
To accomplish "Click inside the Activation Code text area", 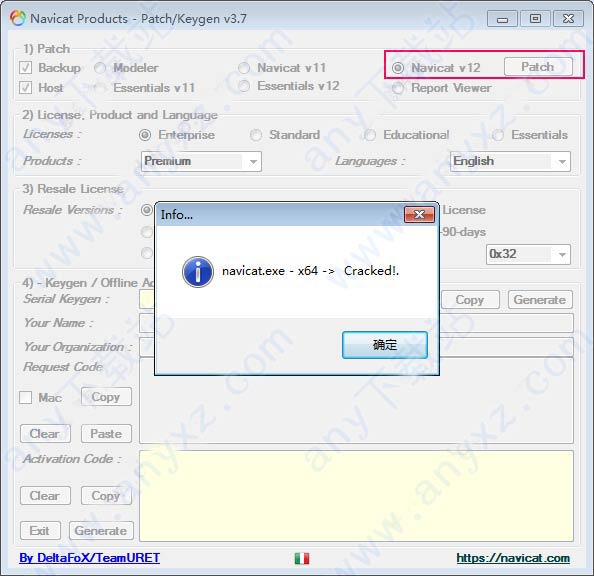I will 356,496.
